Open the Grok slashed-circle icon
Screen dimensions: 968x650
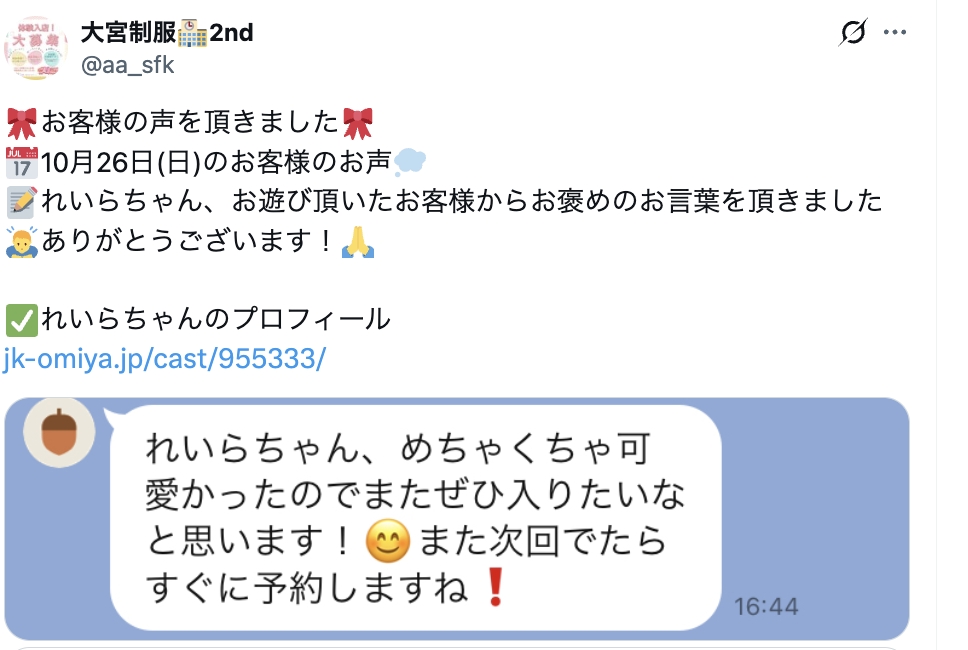[x=853, y=32]
